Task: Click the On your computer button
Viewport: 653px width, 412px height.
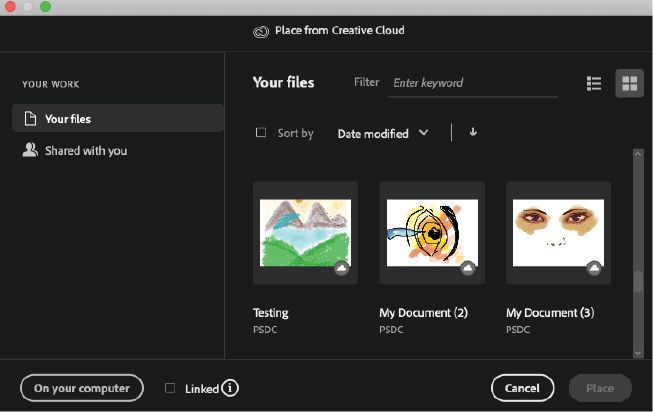Action: pyautogui.click(x=82, y=388)
